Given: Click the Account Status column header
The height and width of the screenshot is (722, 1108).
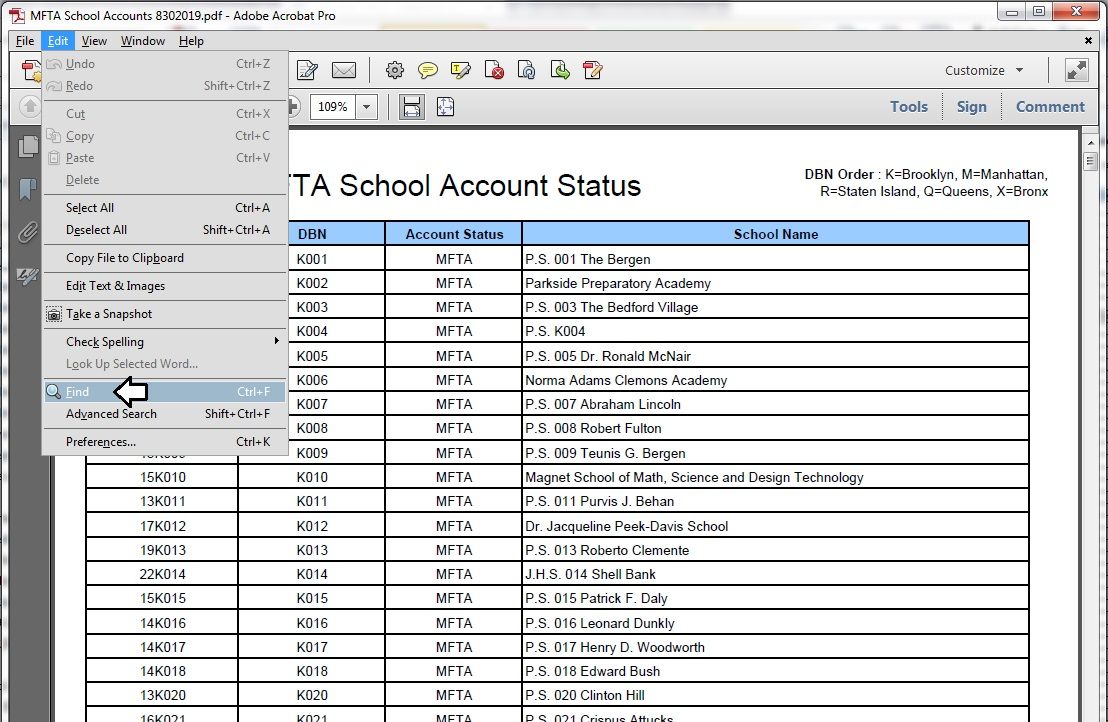Looking at the screenshot, I should coord(454,234).
